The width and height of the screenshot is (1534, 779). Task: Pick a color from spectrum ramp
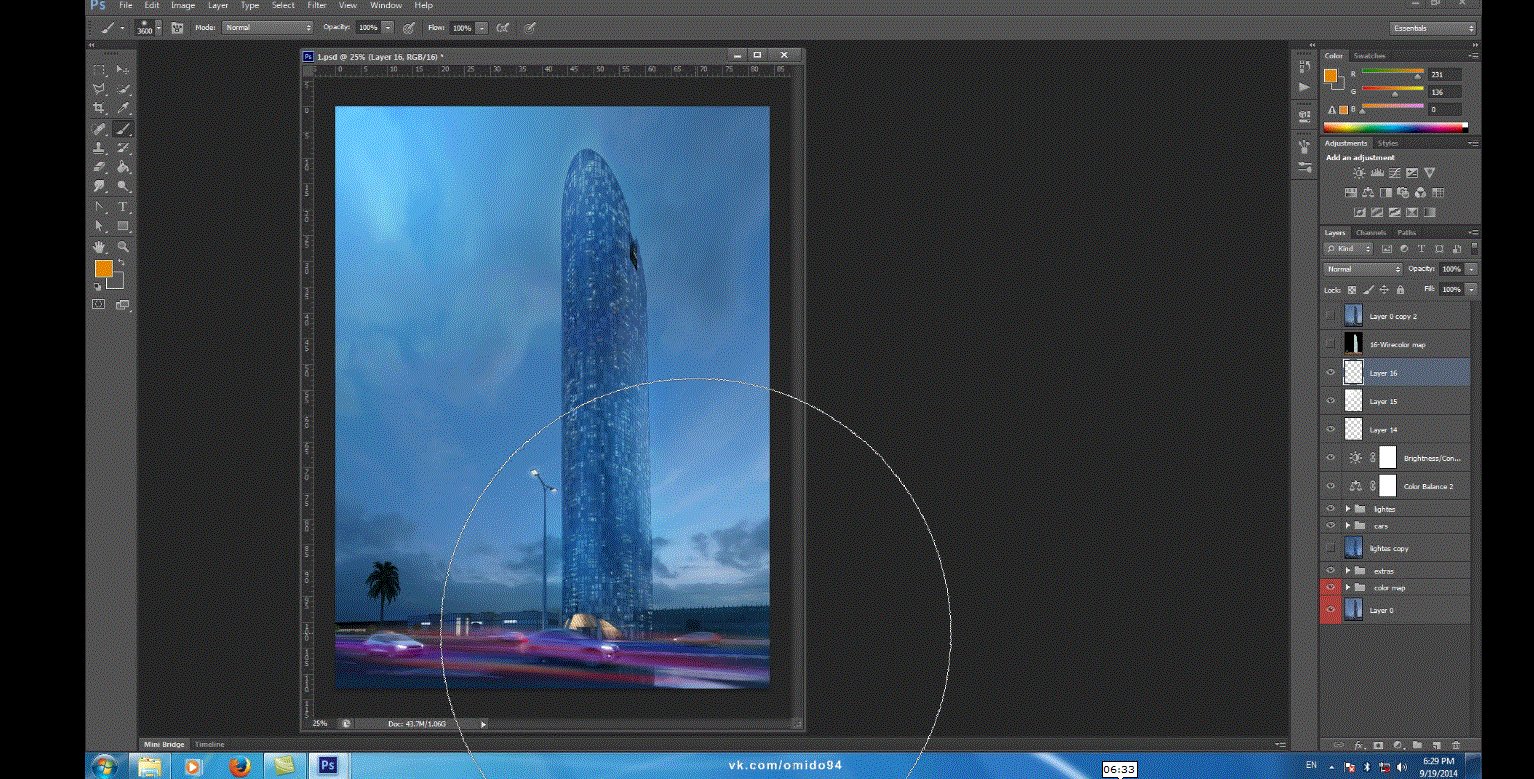[1395, 127]
